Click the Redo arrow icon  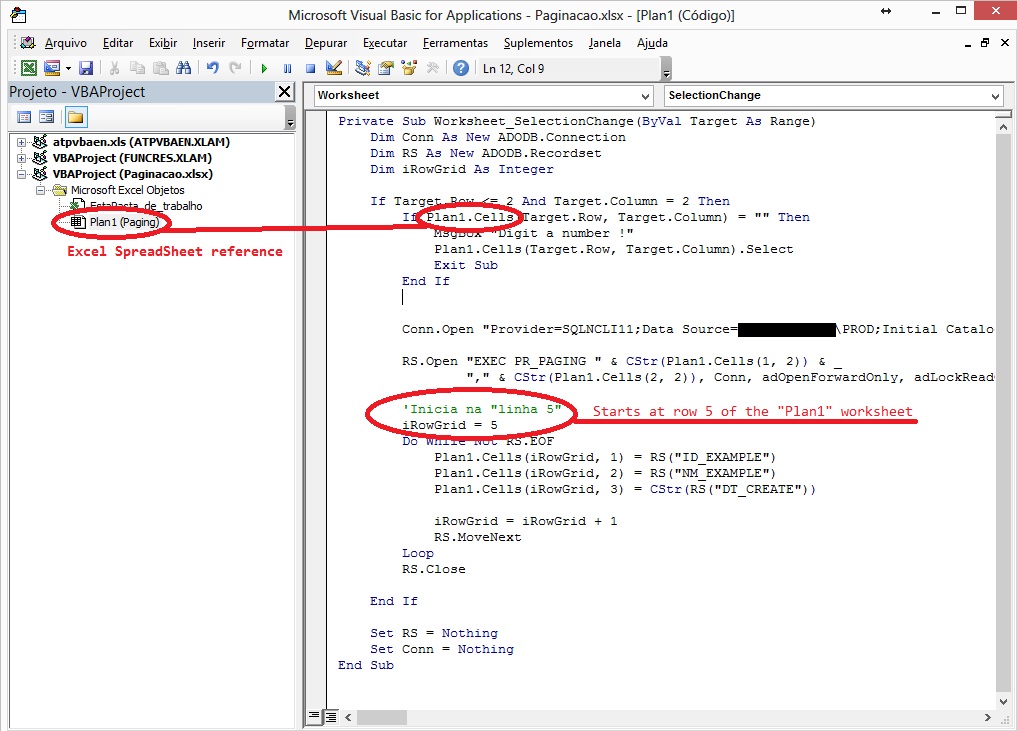click(235, 68)
